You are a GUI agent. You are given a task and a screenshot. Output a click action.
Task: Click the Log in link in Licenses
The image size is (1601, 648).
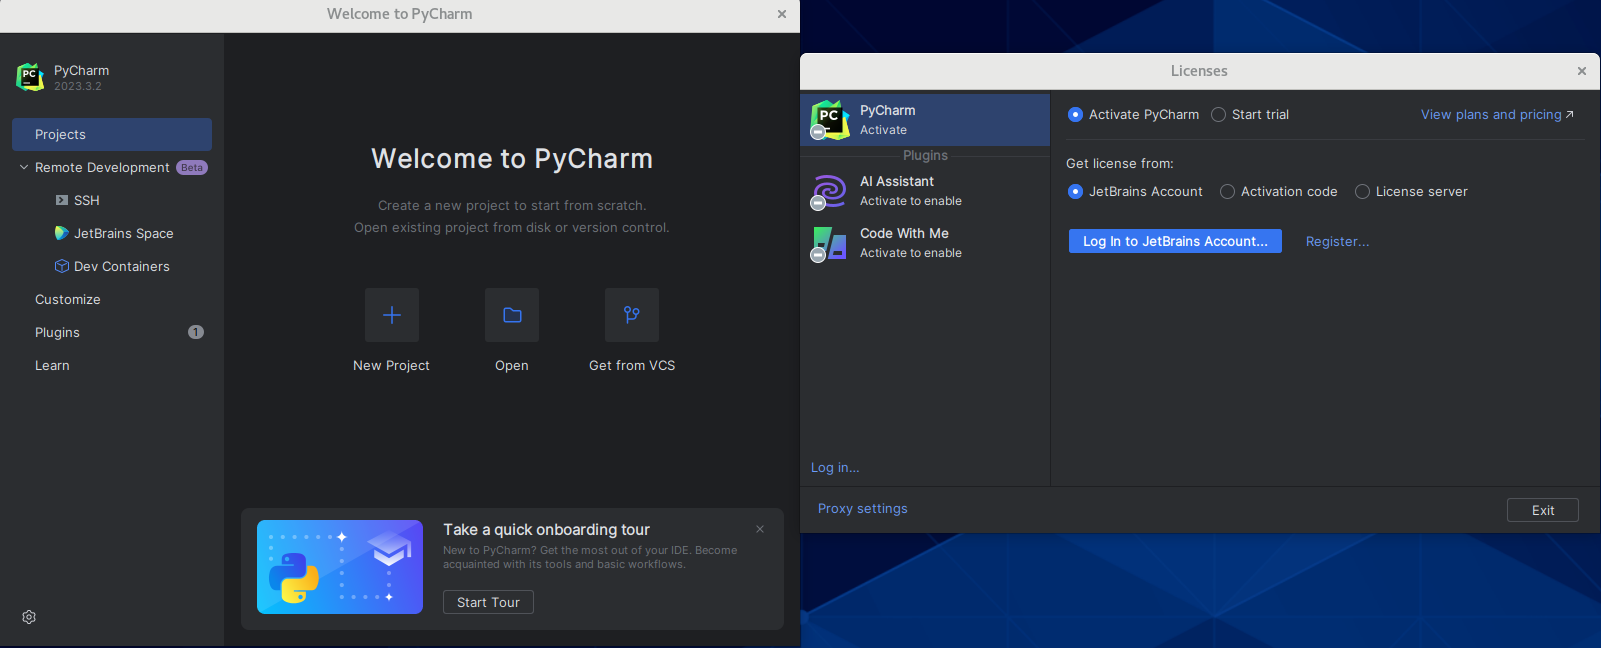pos(835,467)
